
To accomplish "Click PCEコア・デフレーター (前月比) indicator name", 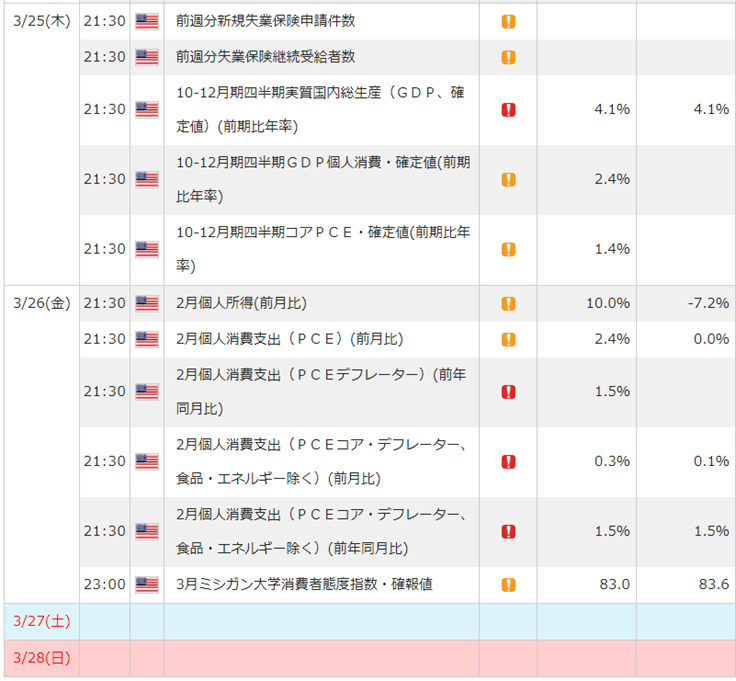I will (x=321, y=461).
